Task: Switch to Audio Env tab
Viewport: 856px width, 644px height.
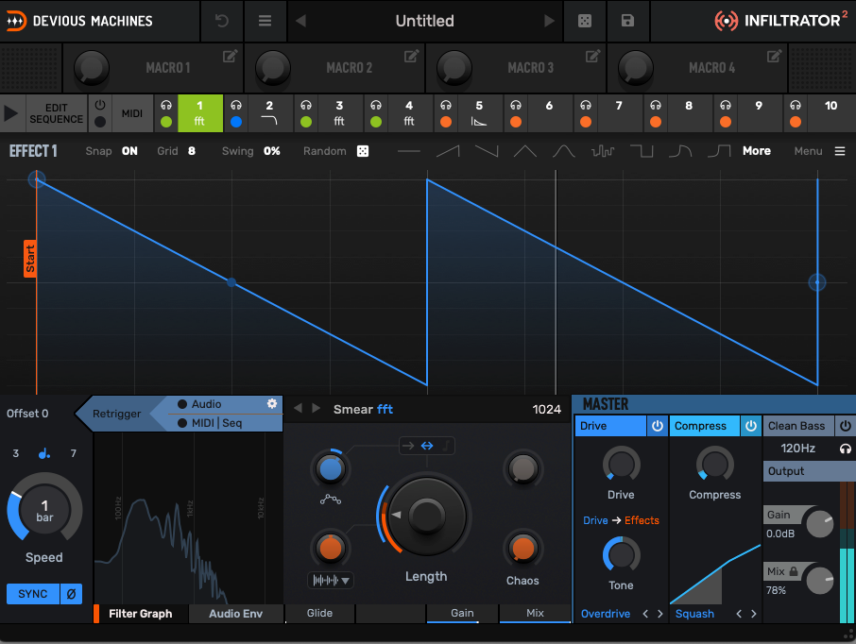Action: 236,613
